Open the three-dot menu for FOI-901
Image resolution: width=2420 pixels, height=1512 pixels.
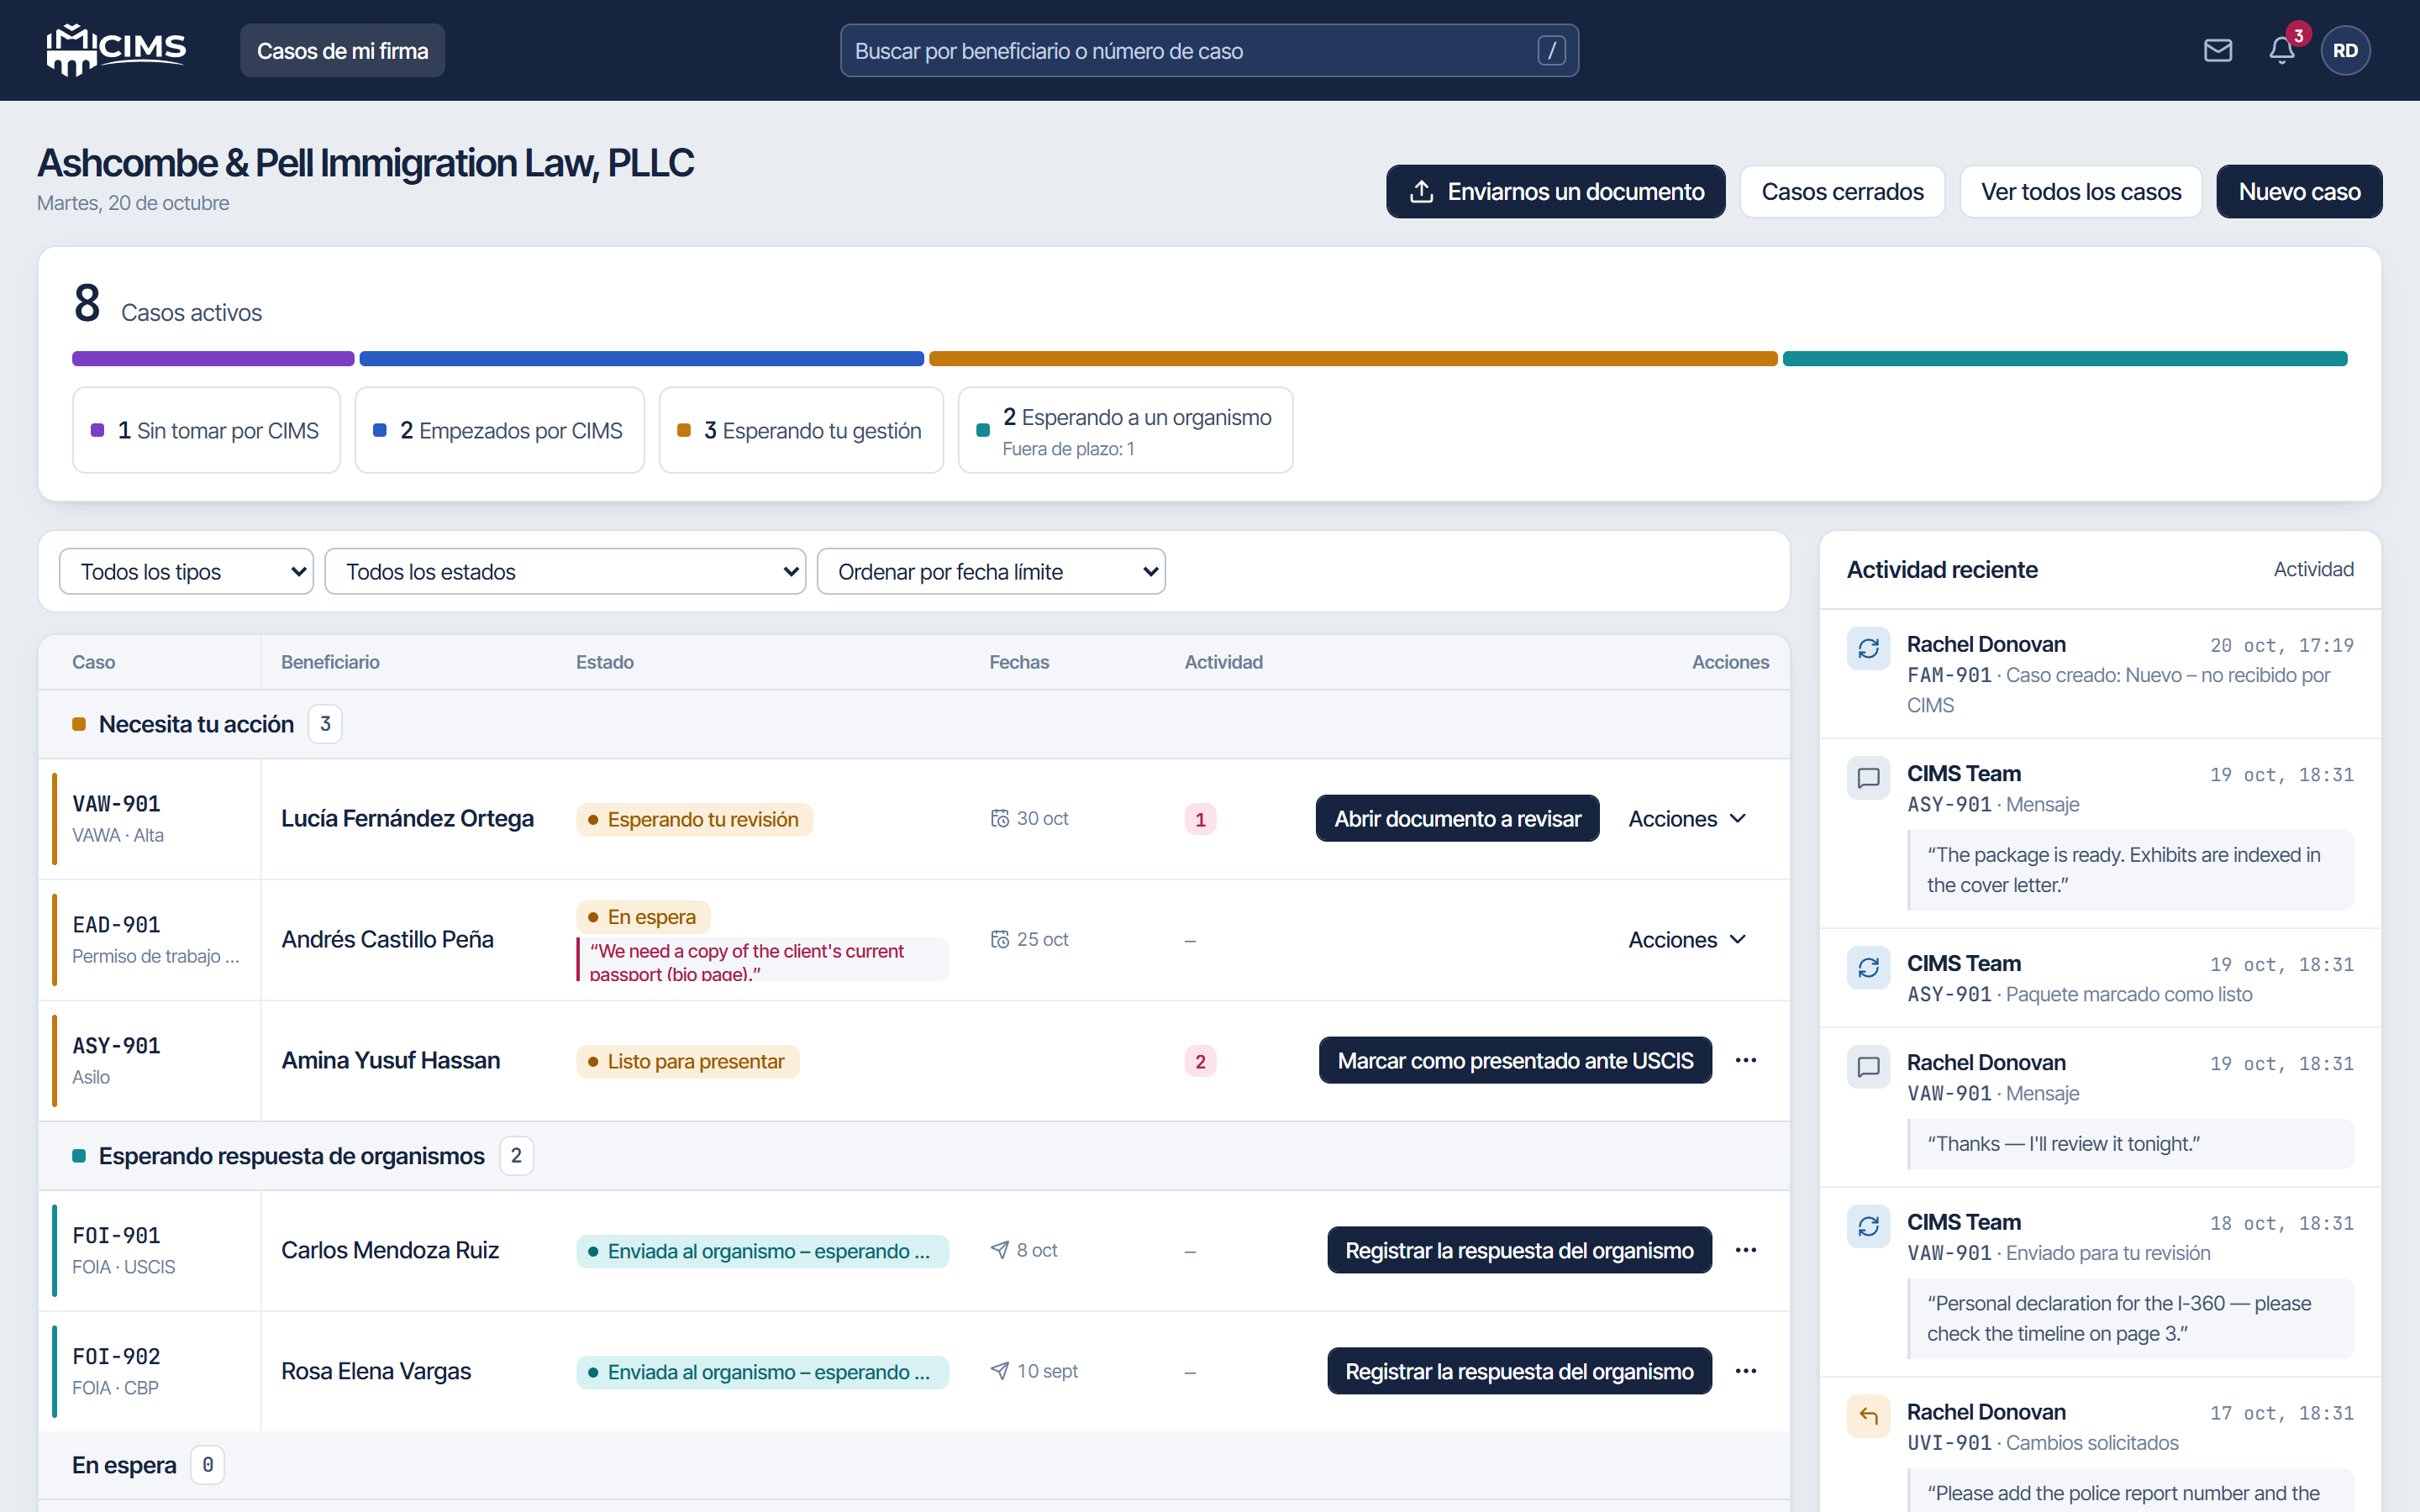click(x=1746, y=1250)
